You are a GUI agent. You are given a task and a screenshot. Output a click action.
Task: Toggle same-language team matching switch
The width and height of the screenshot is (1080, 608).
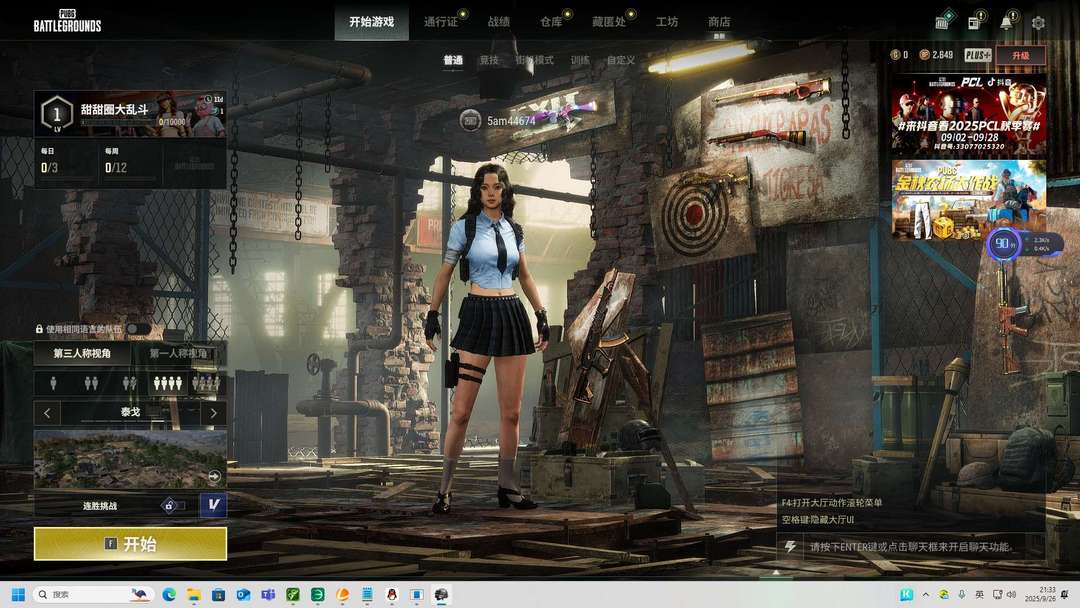tap(138, 329)
